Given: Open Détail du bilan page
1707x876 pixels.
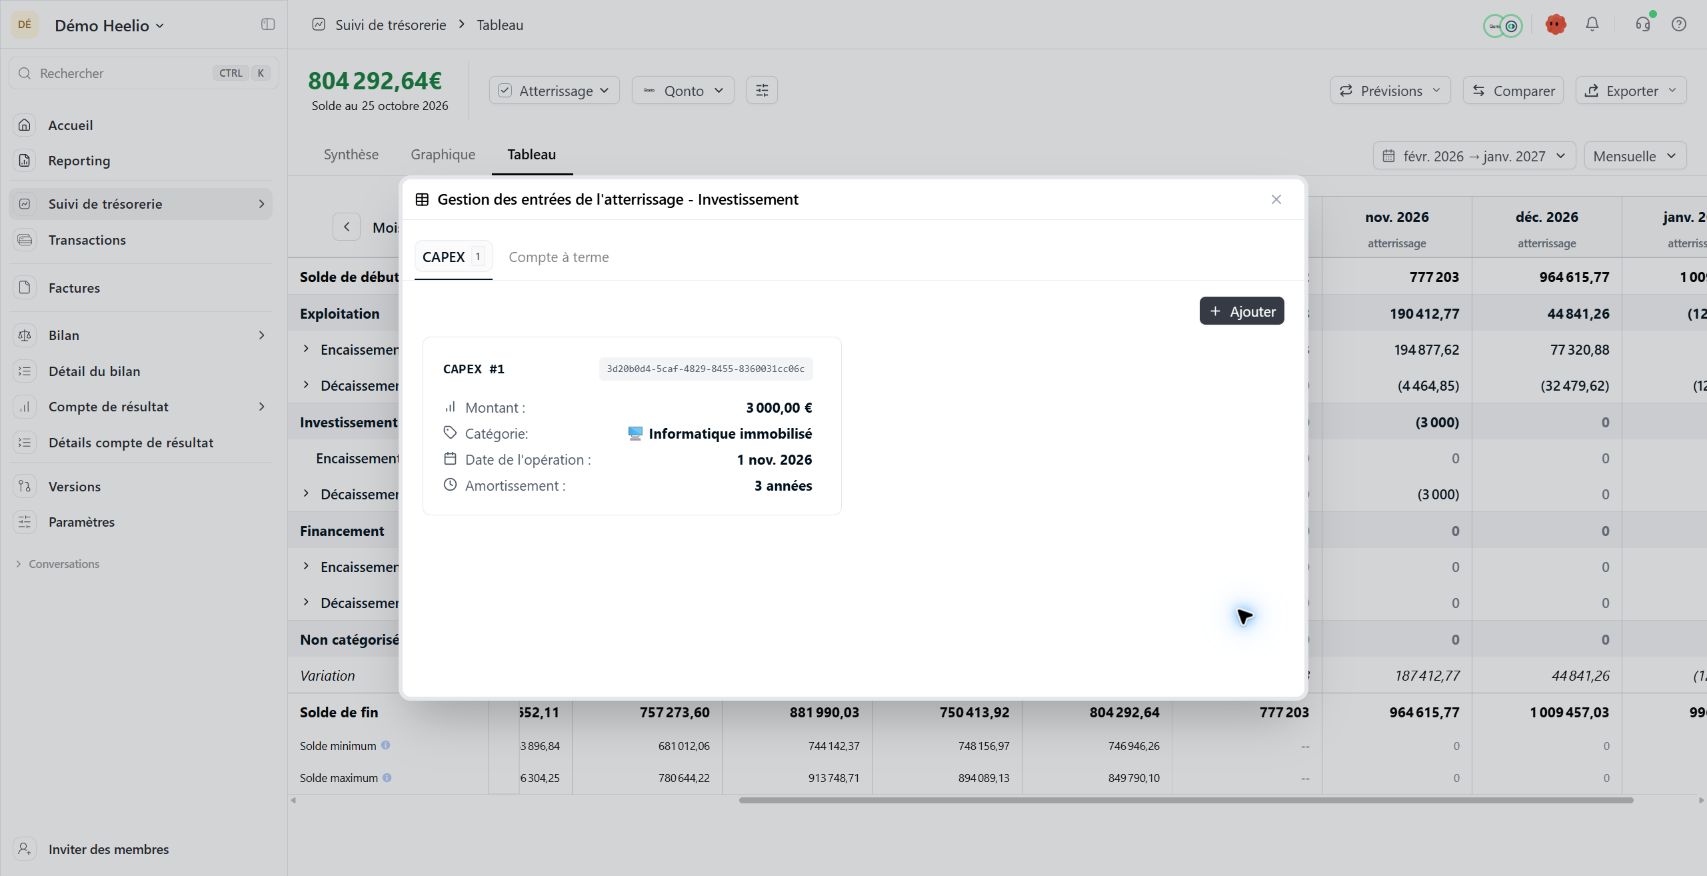Looking at the screenshot, I should coord(140,371).
